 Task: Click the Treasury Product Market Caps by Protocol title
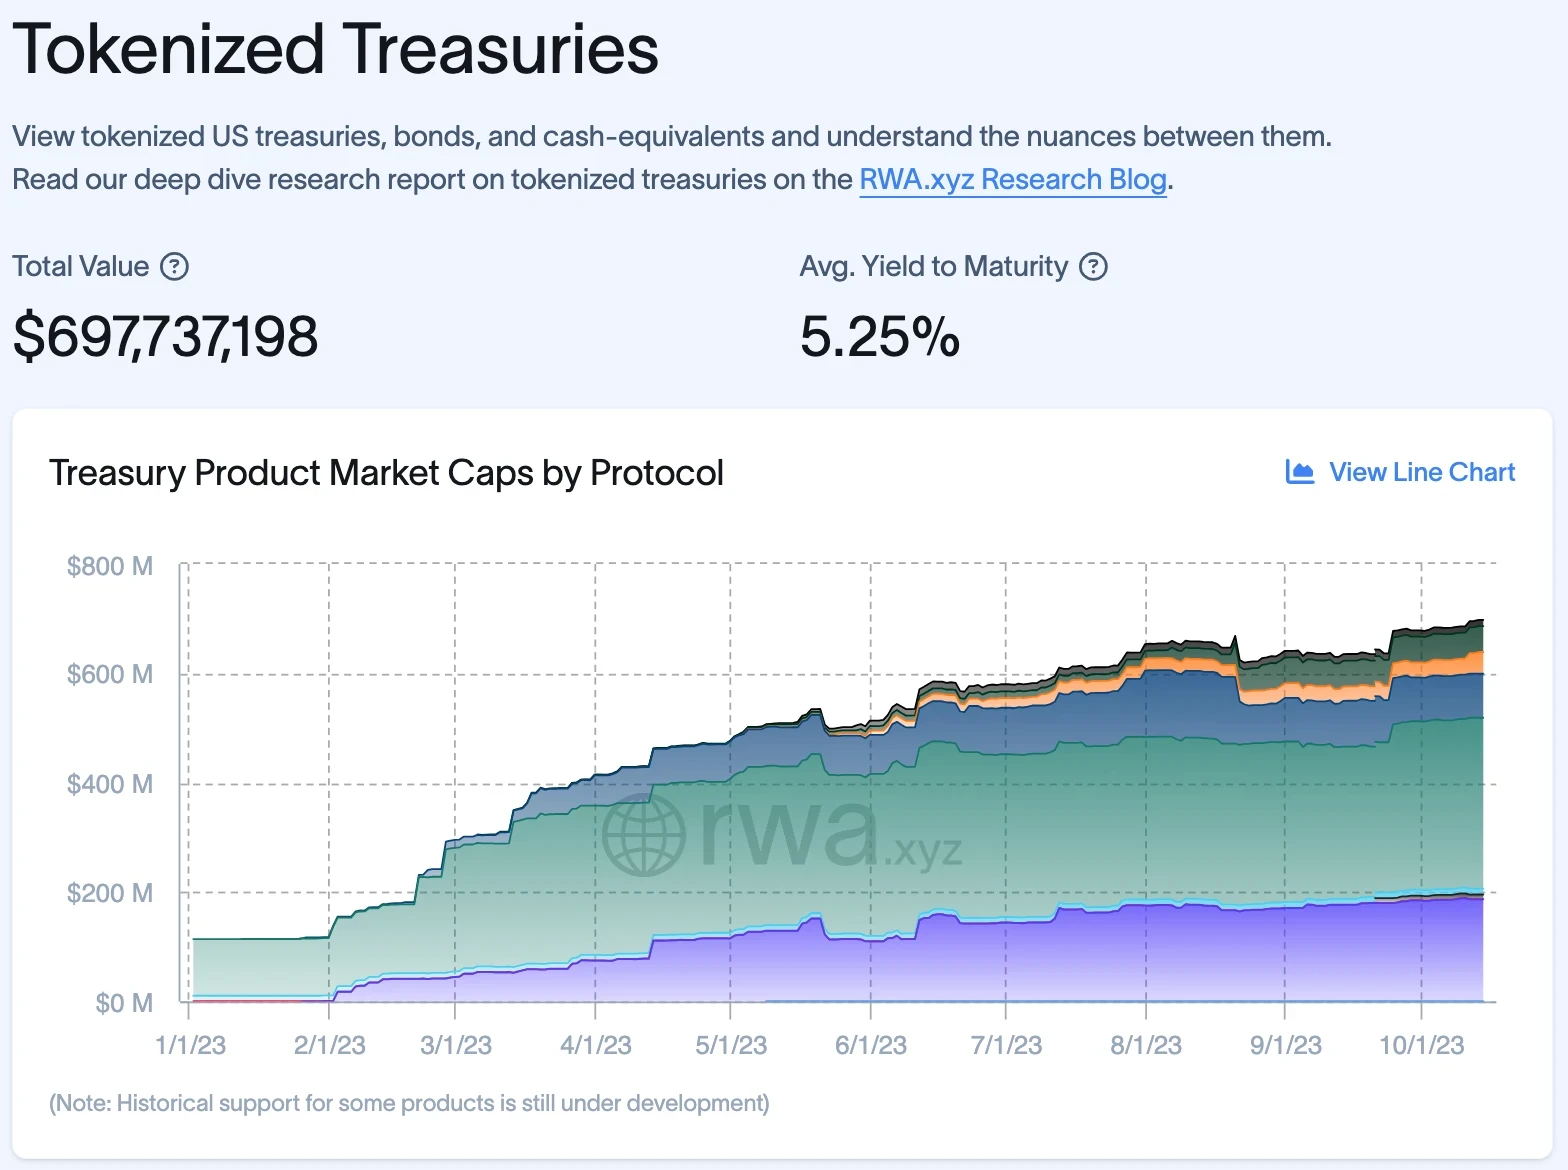[x=386, y=473]
